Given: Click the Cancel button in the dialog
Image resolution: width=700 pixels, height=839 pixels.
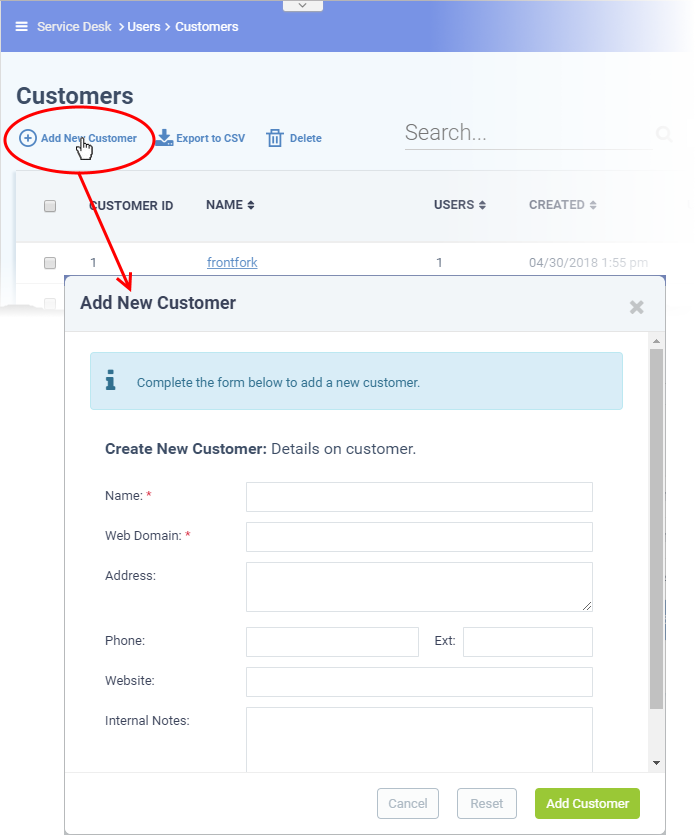Looking at the screenshot, I should click(x=408, y=803).
